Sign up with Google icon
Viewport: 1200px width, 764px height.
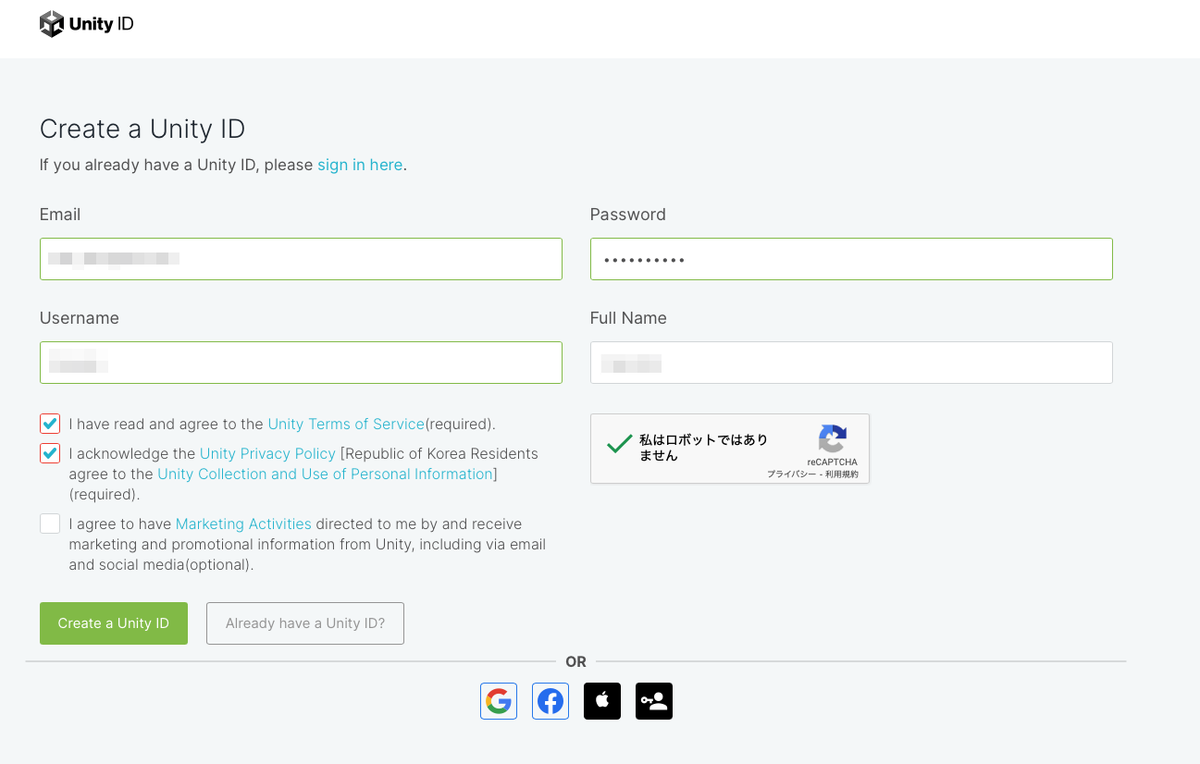pyautogui.click(x=498, y=701)
